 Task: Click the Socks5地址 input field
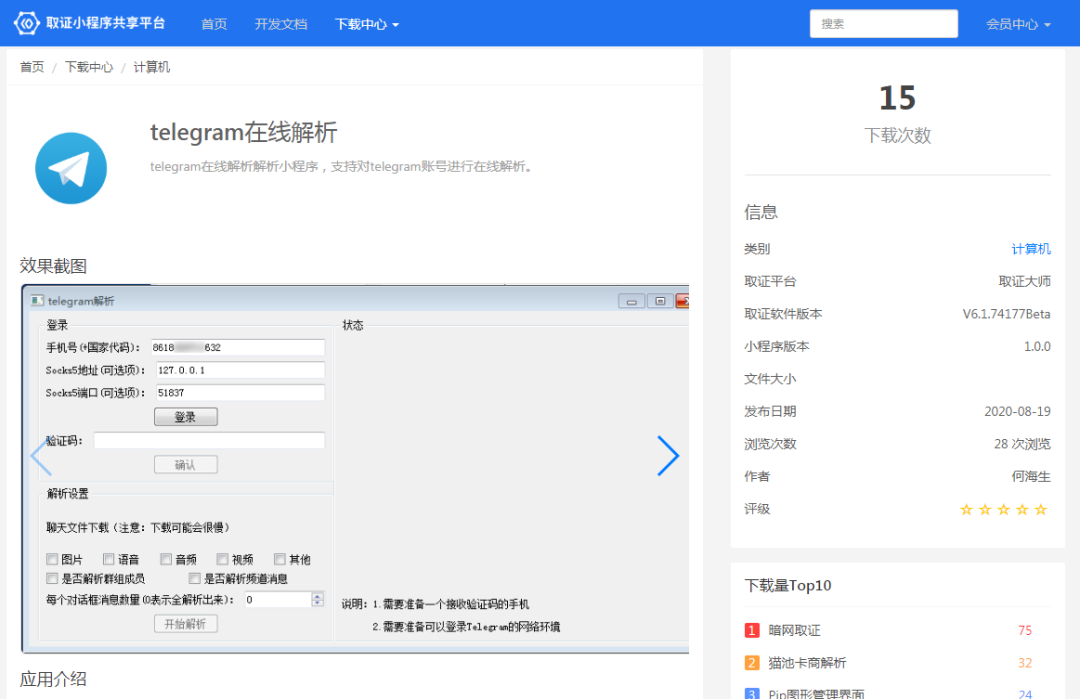point(240,370)
